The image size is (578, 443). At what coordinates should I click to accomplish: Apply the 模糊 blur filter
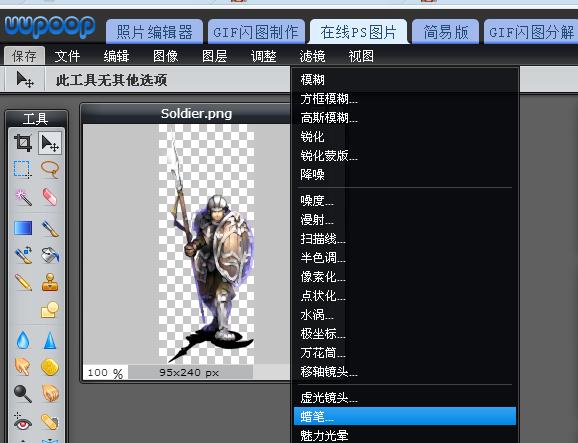[405, 80]
